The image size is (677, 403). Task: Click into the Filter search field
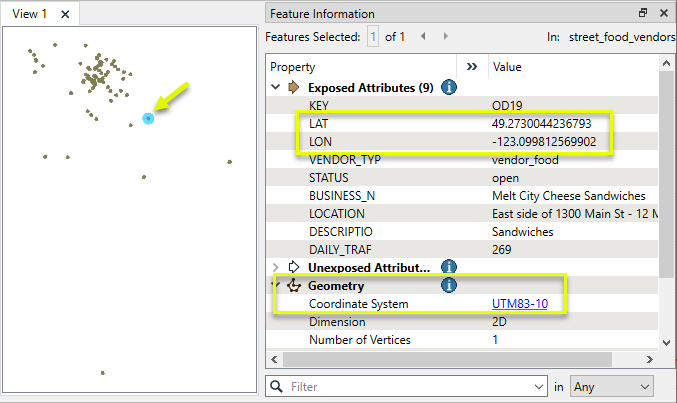click(410, 385)
